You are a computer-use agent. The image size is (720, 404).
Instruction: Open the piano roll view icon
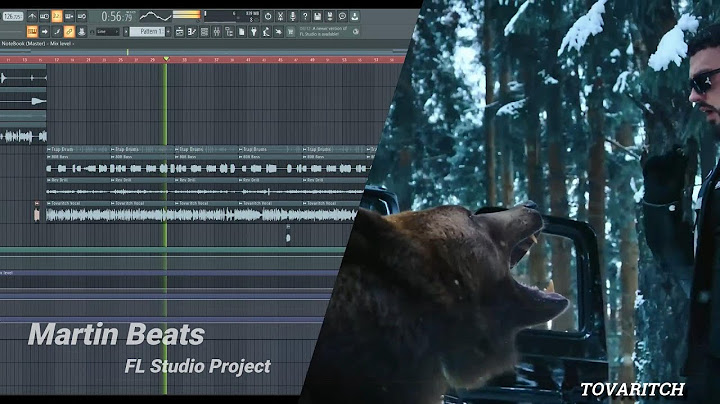[x=192, y=32]
